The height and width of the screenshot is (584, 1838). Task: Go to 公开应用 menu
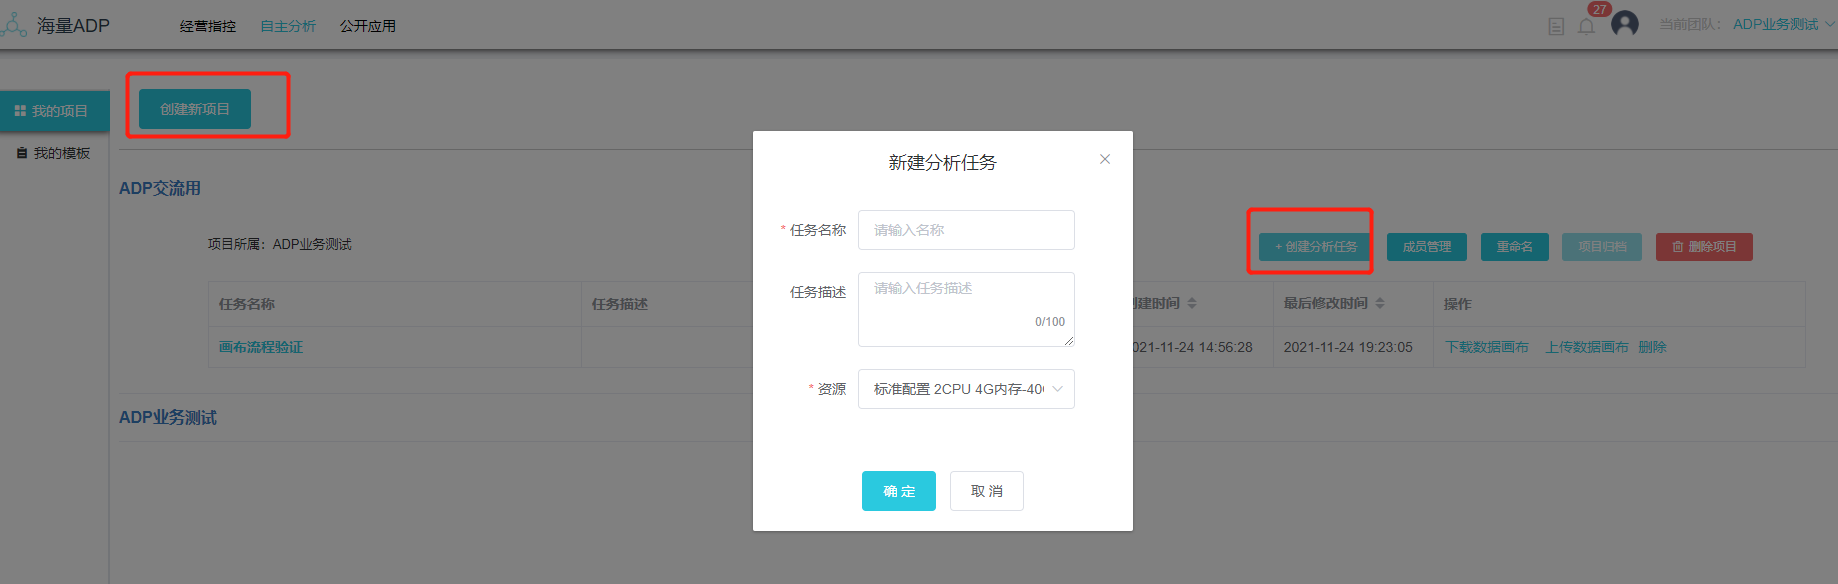click(368, 26)
